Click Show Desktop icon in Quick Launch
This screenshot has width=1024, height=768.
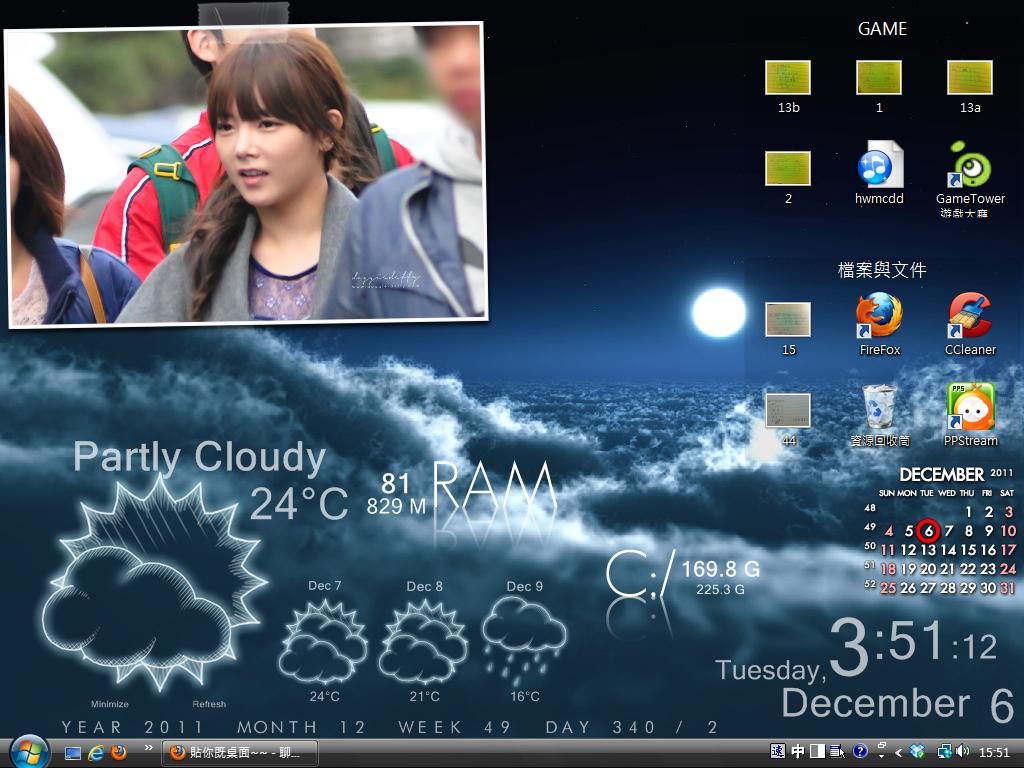pyautogui.click(x=73, y=752)
